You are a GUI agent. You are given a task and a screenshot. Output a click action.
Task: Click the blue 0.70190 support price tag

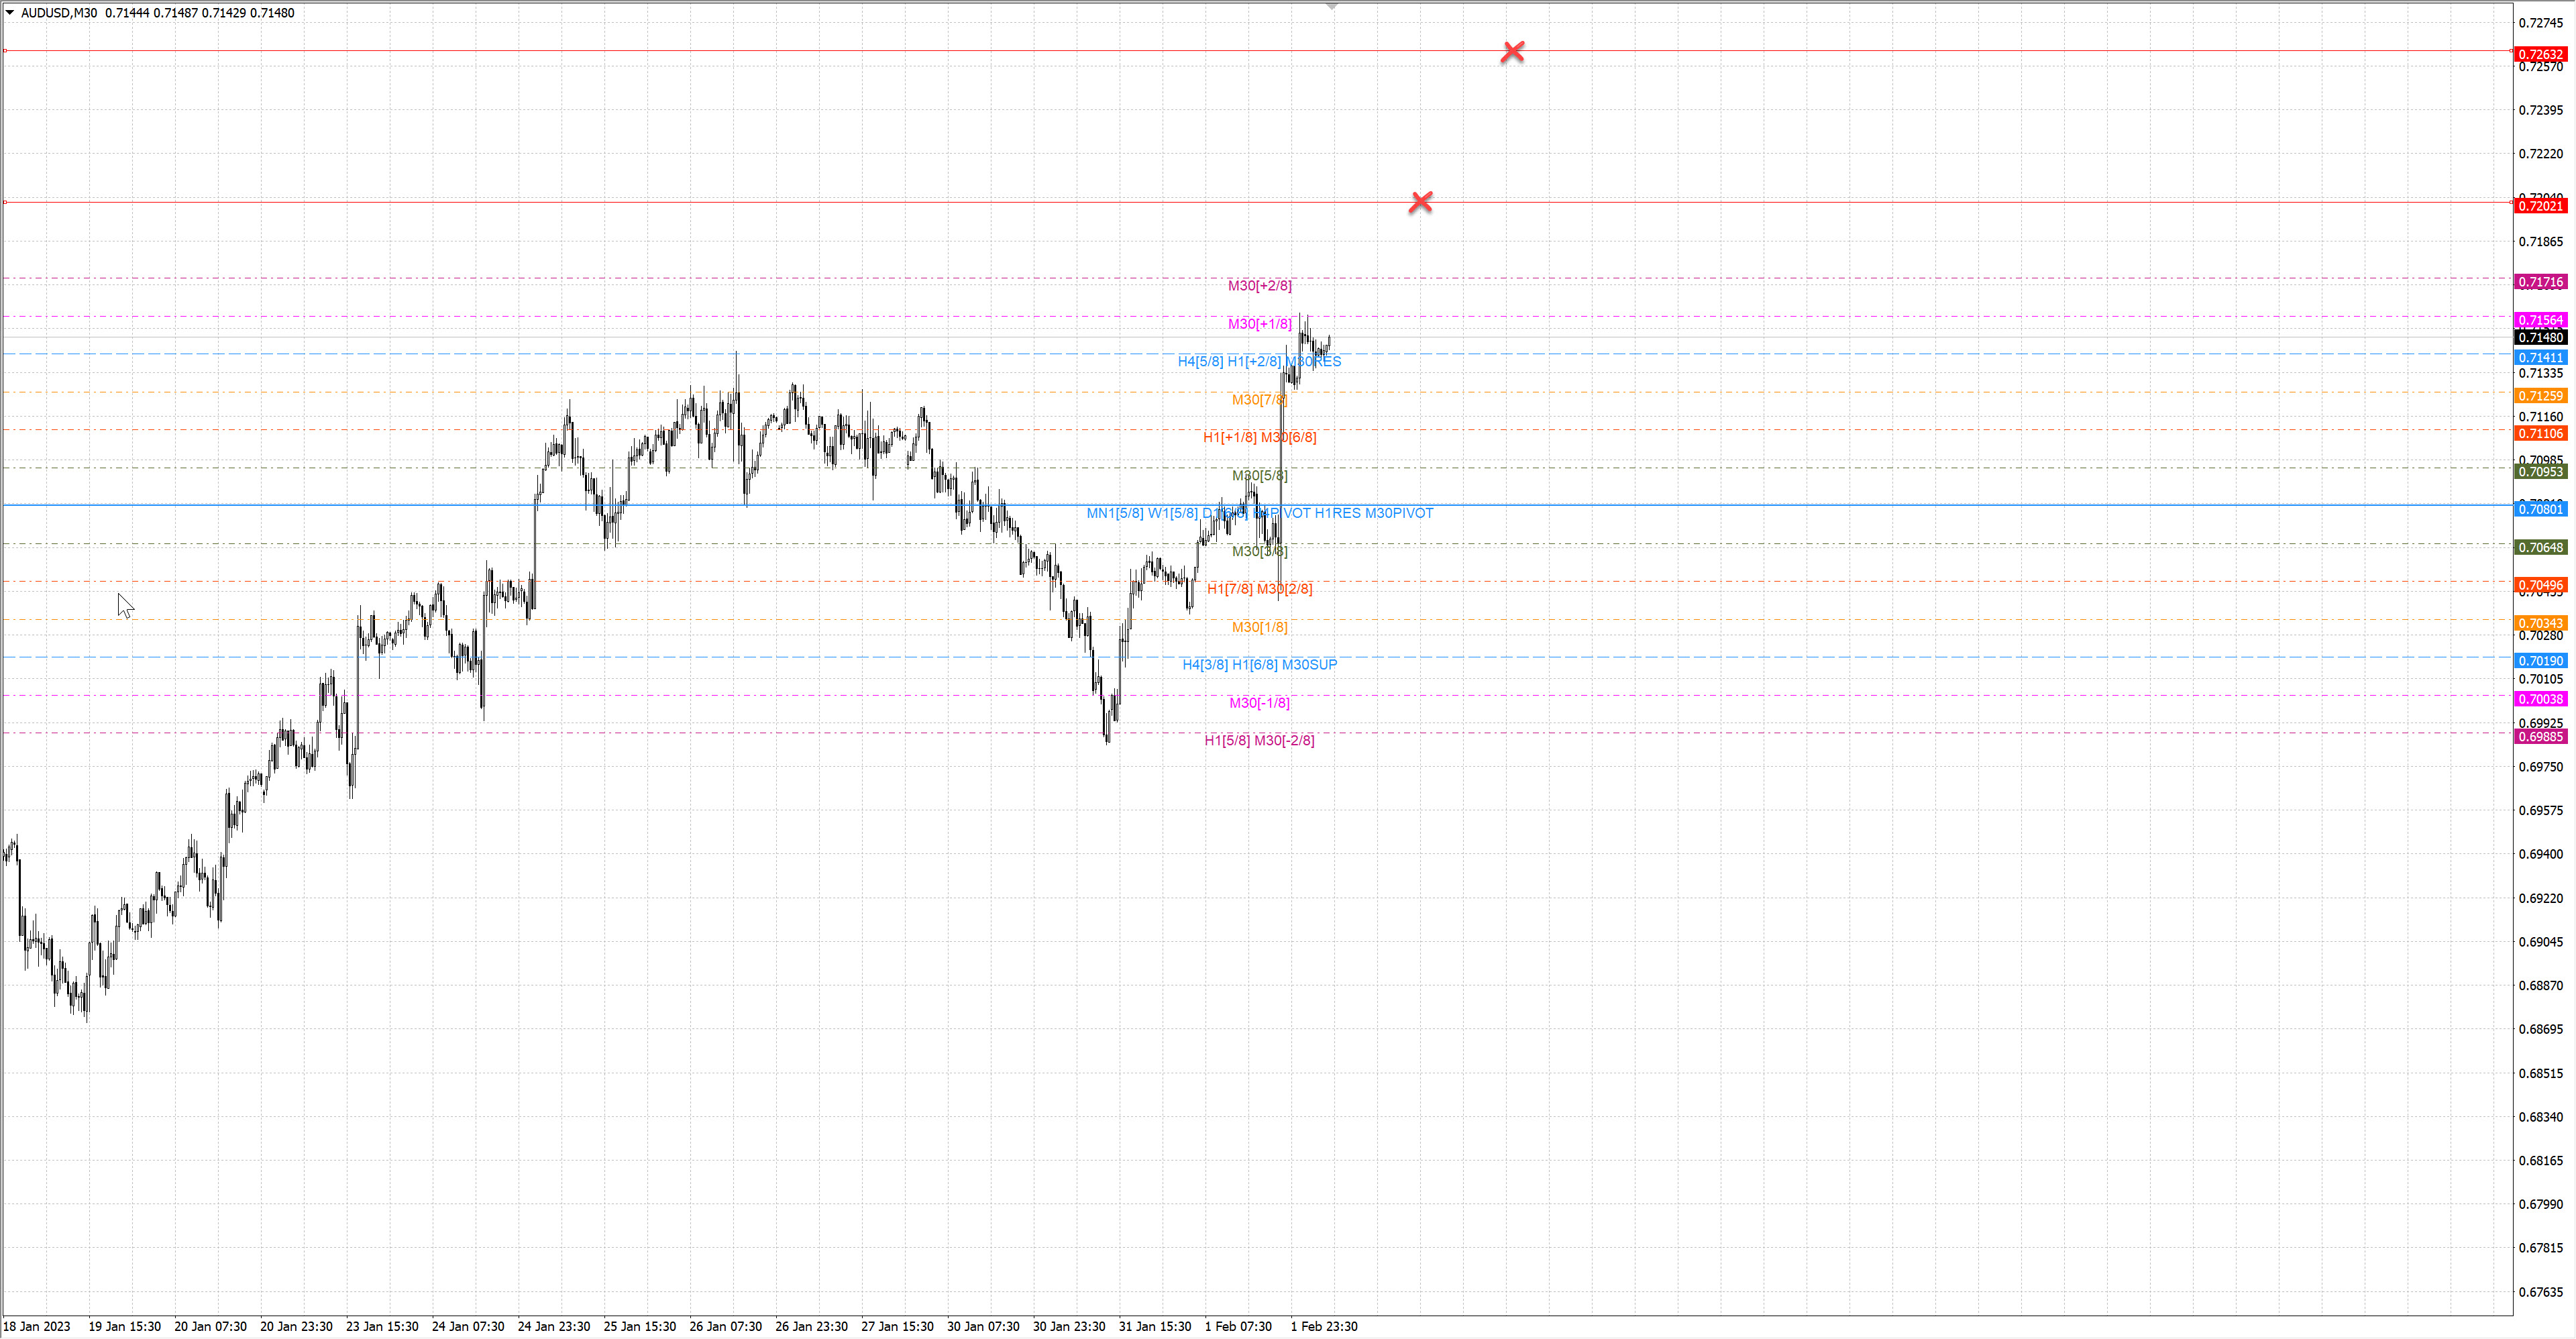point(2540,661)
